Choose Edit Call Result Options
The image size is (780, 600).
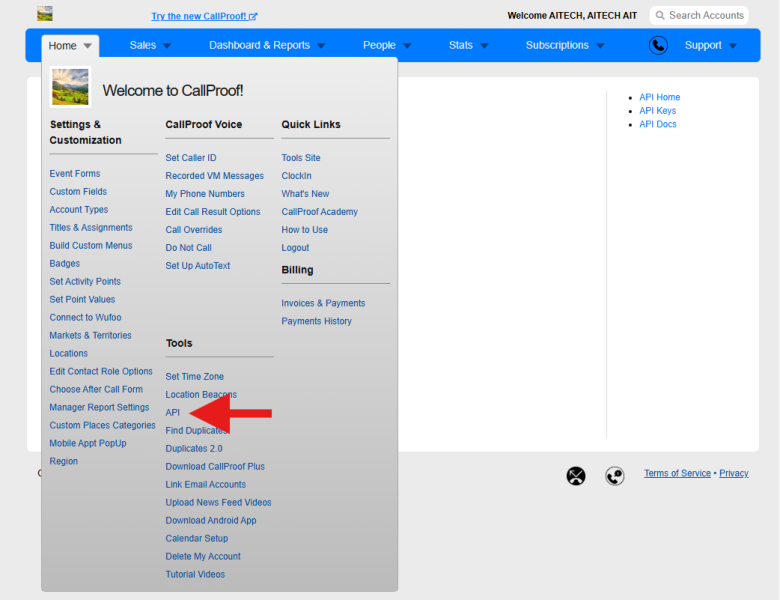tap(212, 211)
